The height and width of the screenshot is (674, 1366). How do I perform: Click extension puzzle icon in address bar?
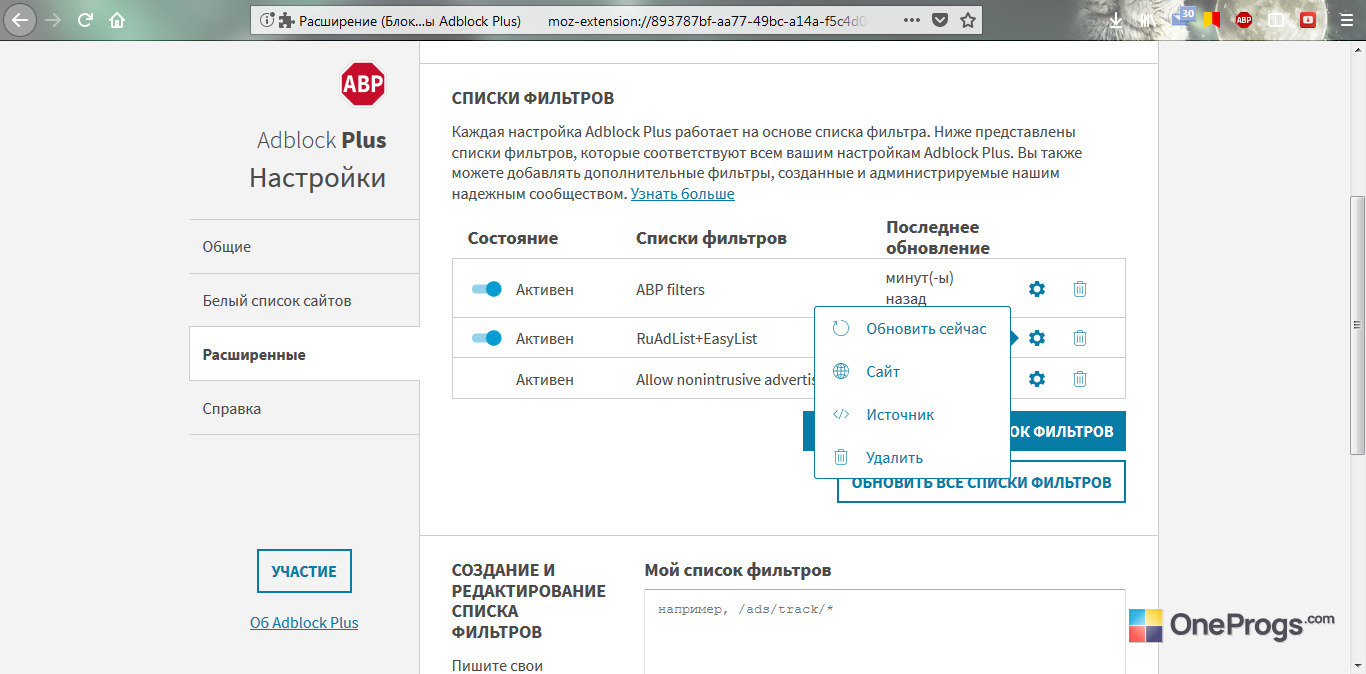click(286, 20)
